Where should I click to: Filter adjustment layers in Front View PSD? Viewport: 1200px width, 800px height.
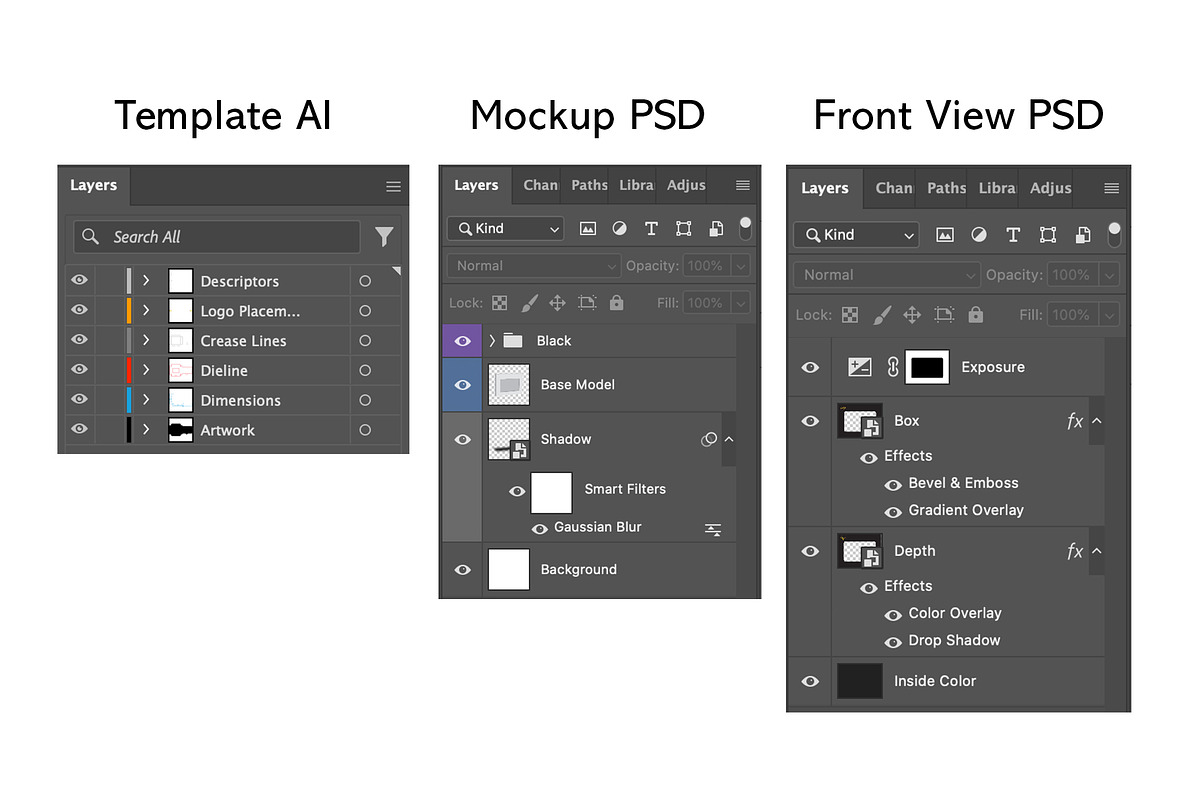978,235
